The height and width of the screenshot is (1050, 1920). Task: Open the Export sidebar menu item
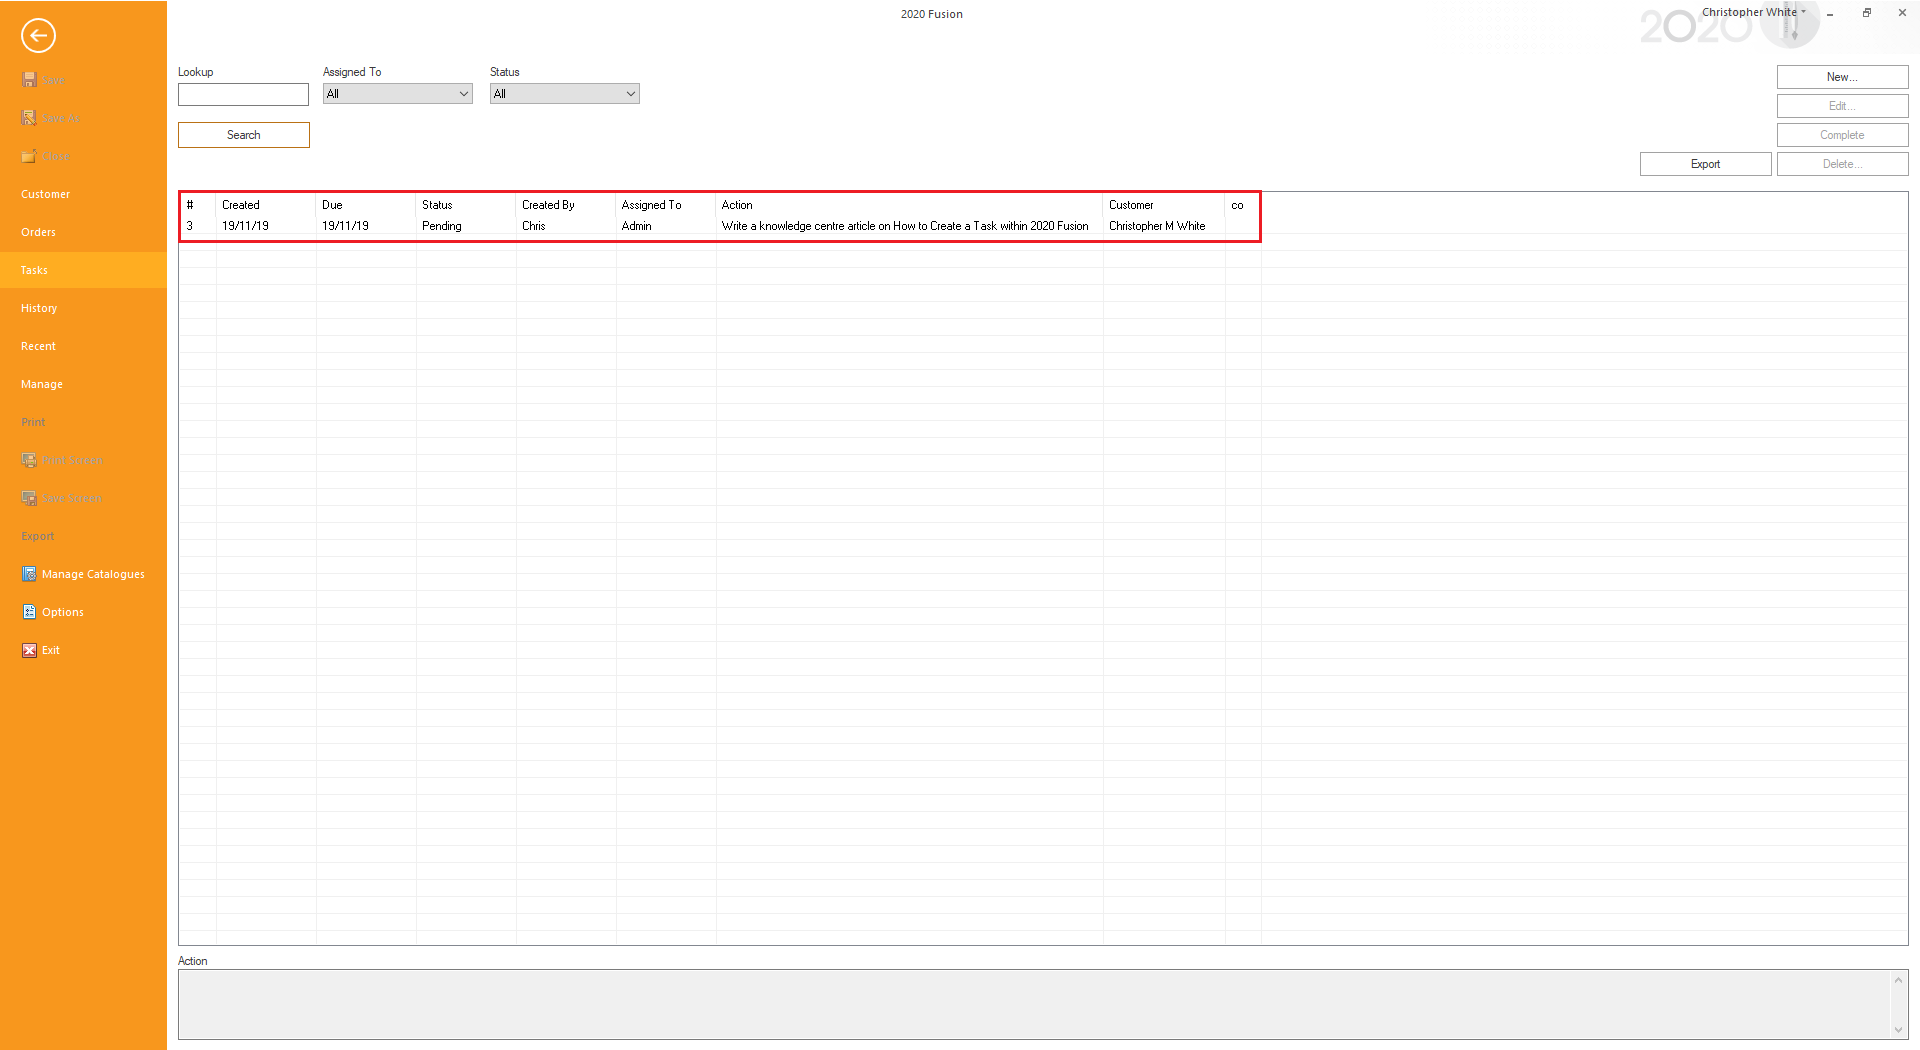pyautogui.click(x=83, y=536)
